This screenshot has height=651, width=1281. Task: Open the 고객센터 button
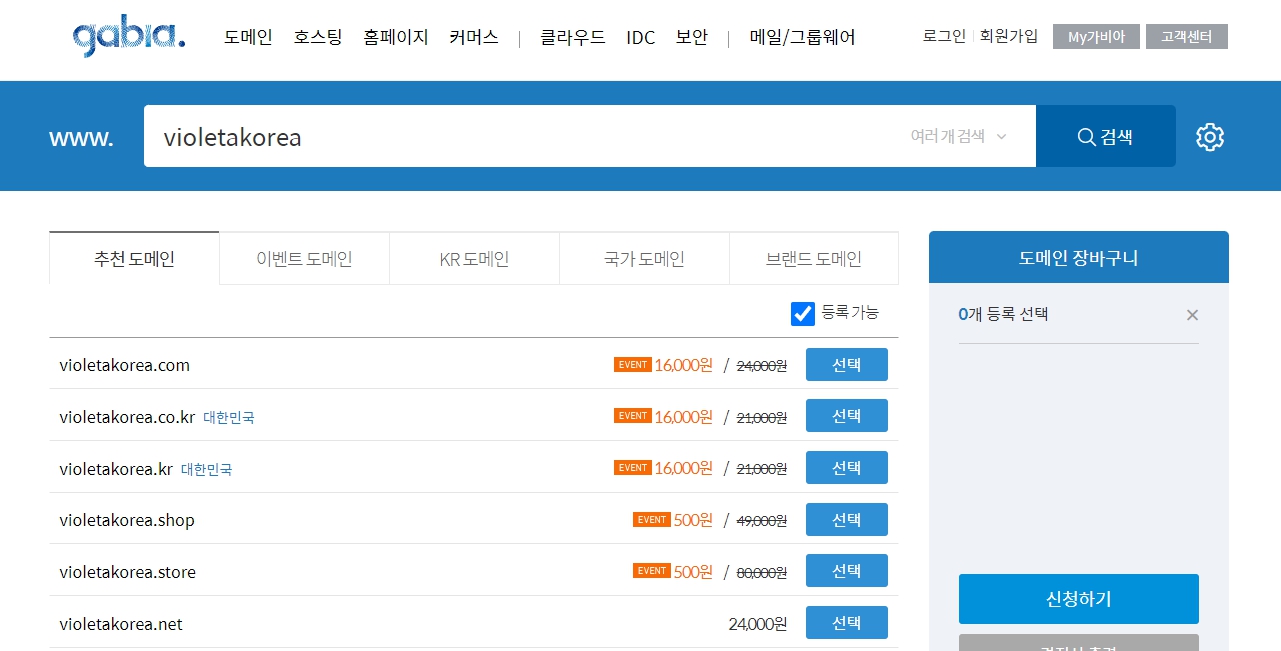[x=1187, y=37]
